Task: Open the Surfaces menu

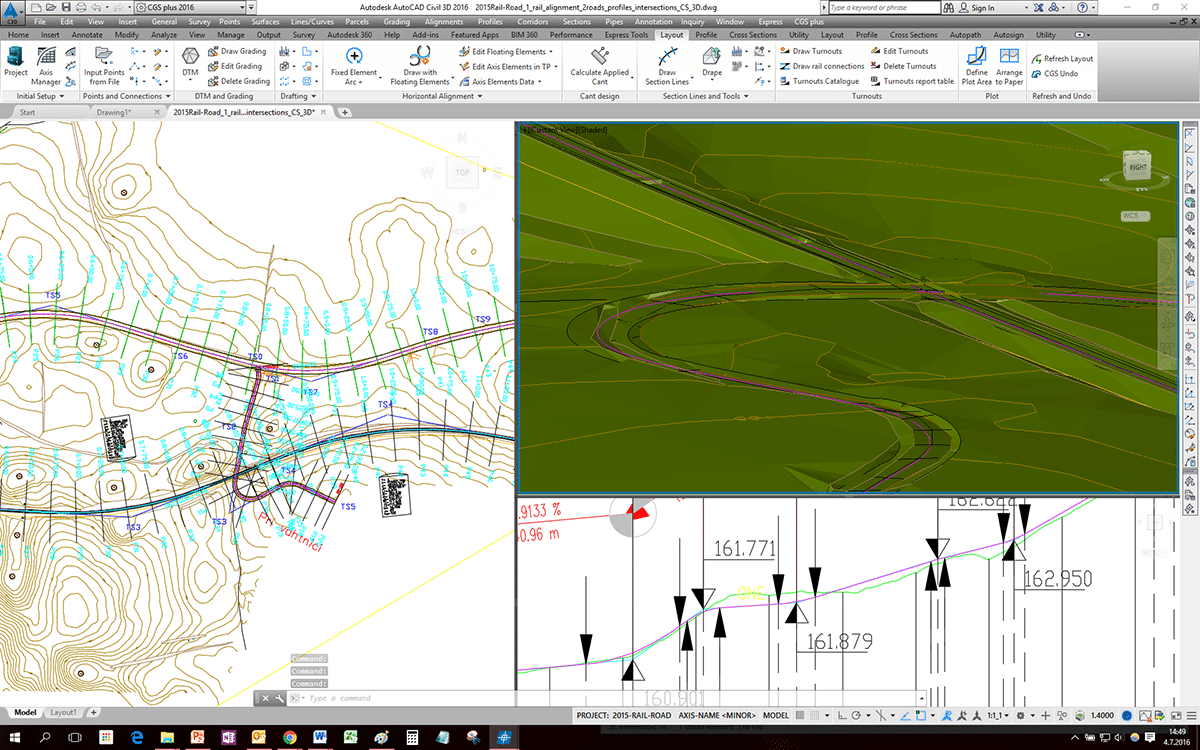Action: pos(265,21)
